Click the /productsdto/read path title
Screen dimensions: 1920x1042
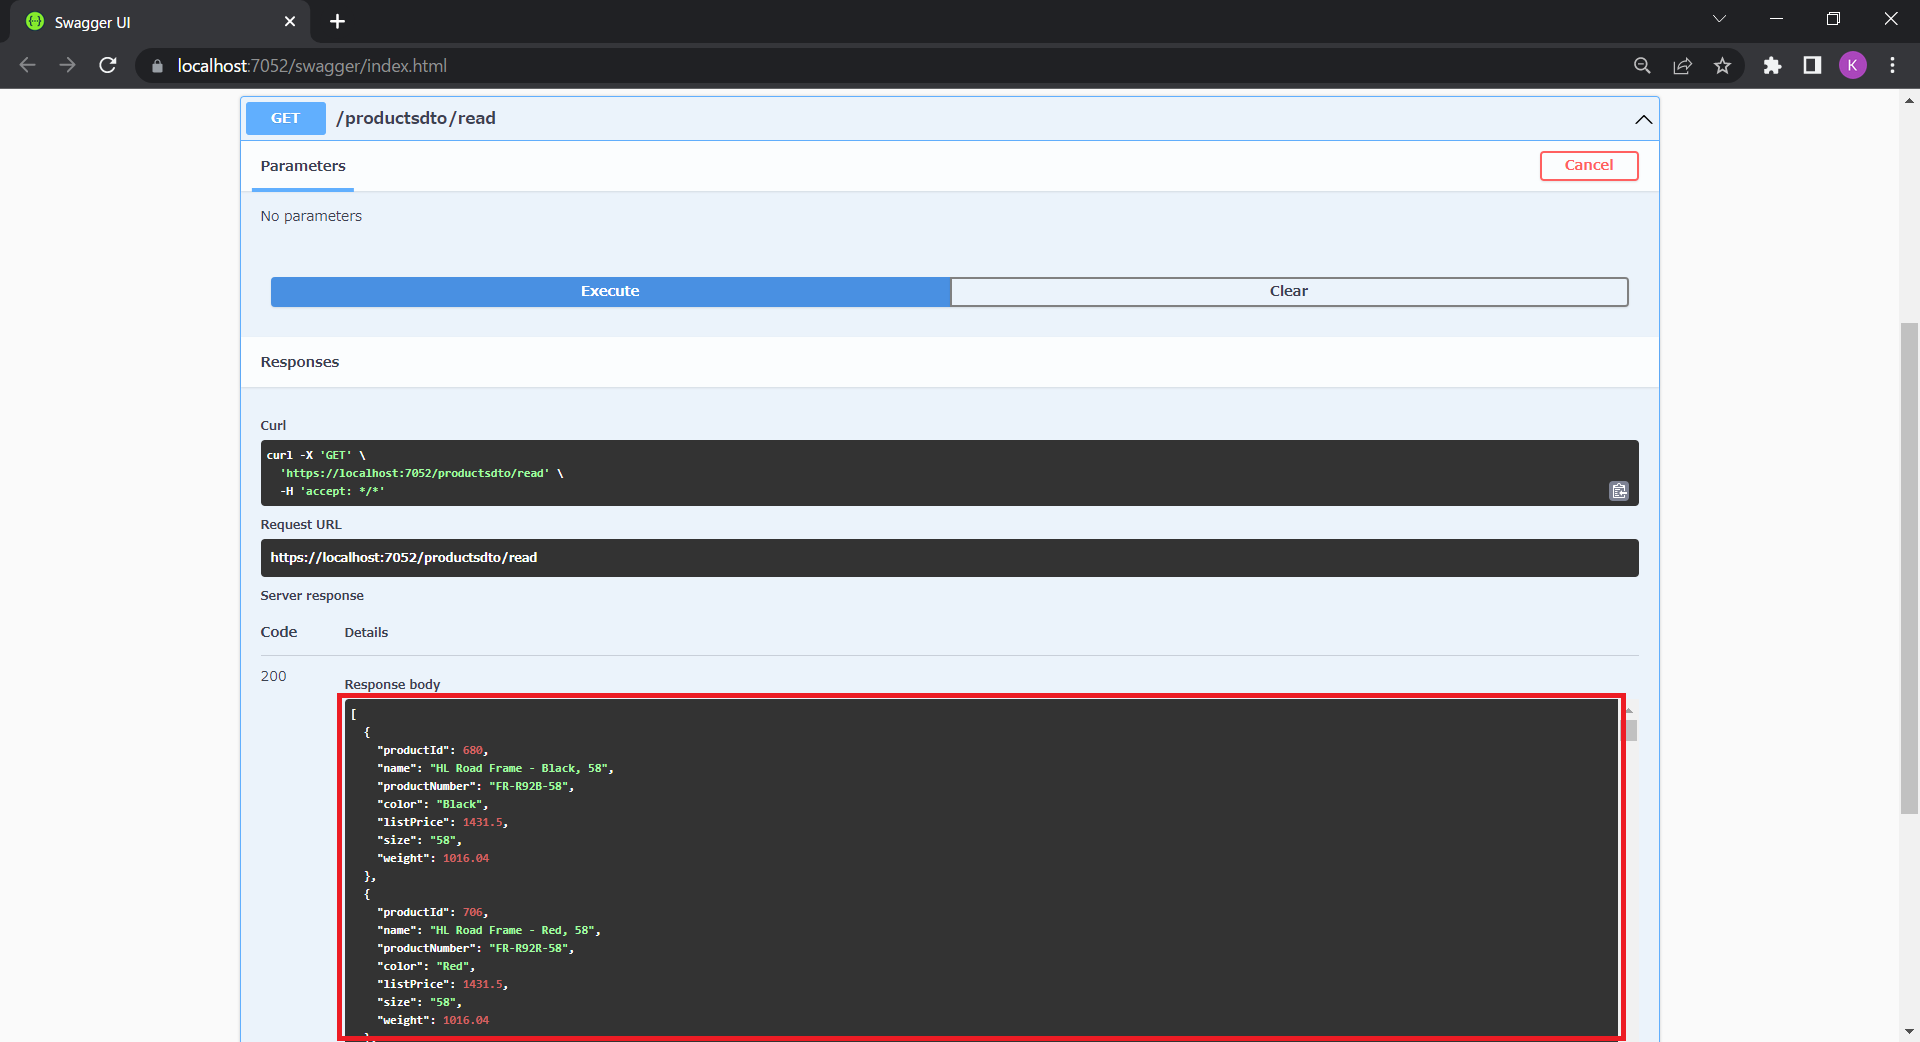click(x=416, y=118)
